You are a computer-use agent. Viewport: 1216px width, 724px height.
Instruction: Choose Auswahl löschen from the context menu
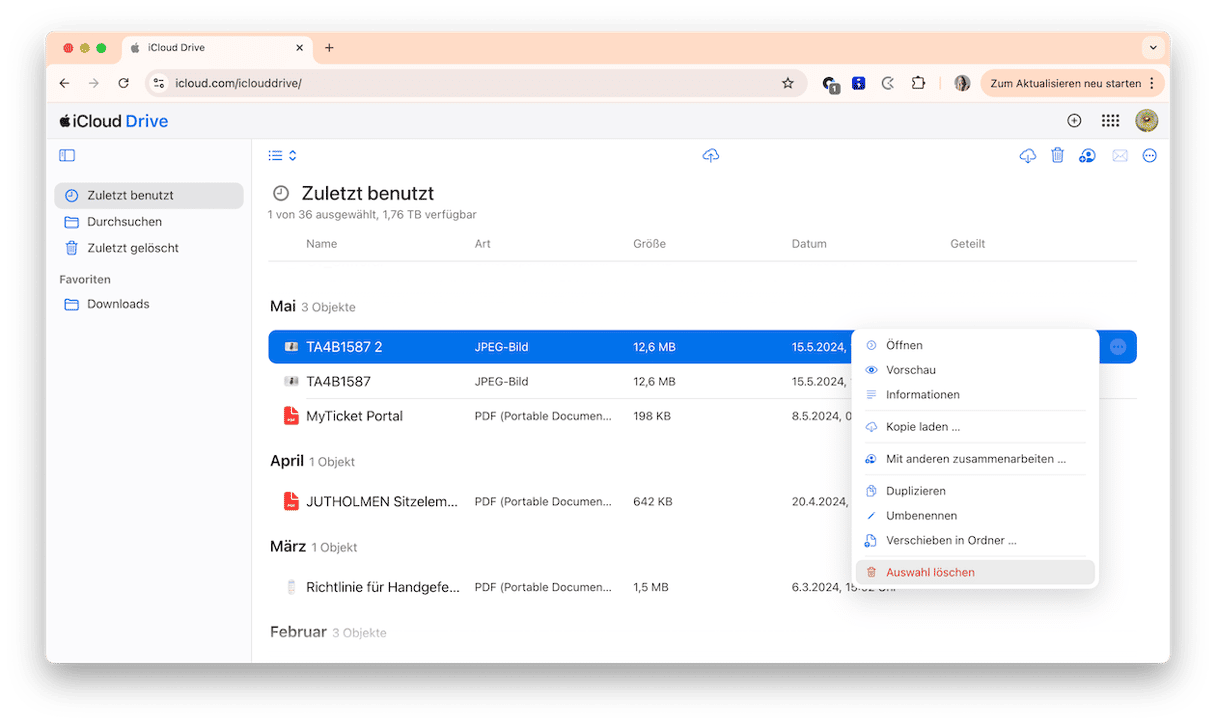click(x=975, y=572)
